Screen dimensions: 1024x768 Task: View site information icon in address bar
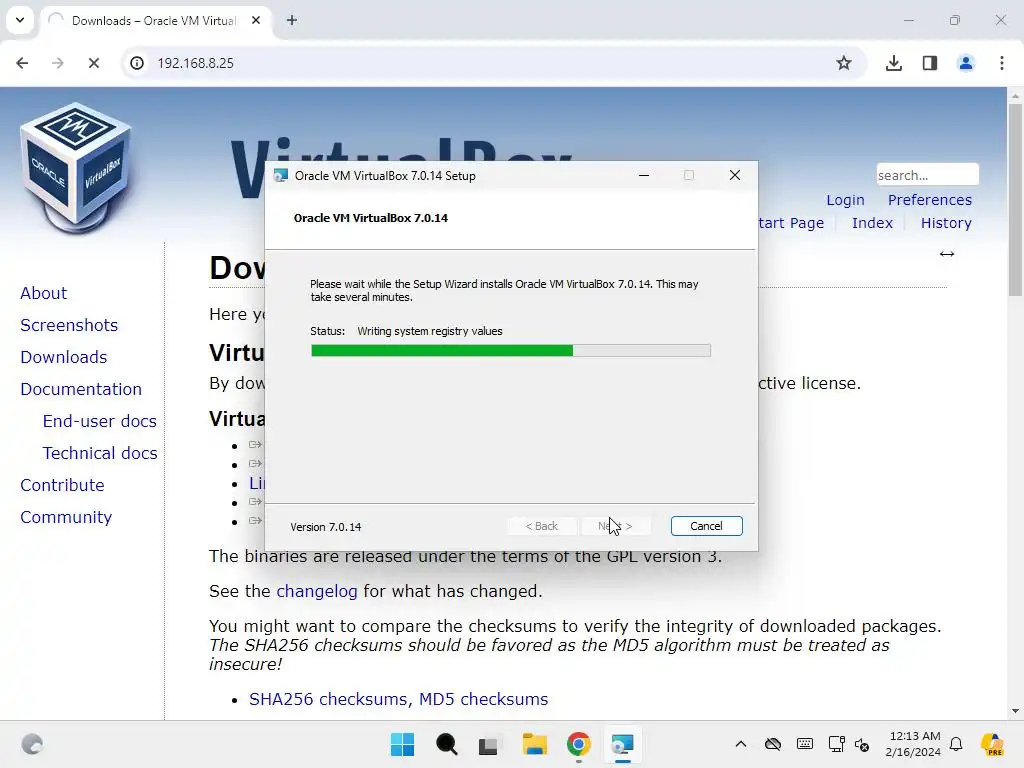[137, 63]
